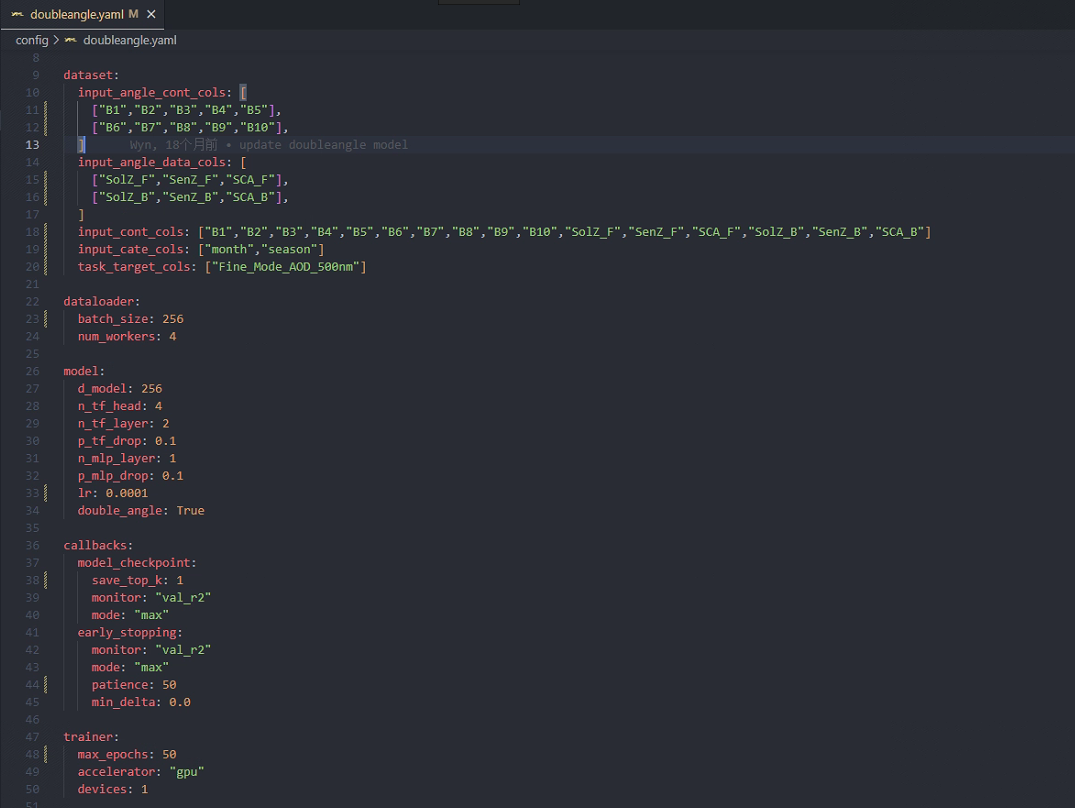Image resolution: width=1075 pixels, height=808 pixels.
Task: Click the 'input_cate_cols' key
Action: pyautogui.click(x=130, y=249)
